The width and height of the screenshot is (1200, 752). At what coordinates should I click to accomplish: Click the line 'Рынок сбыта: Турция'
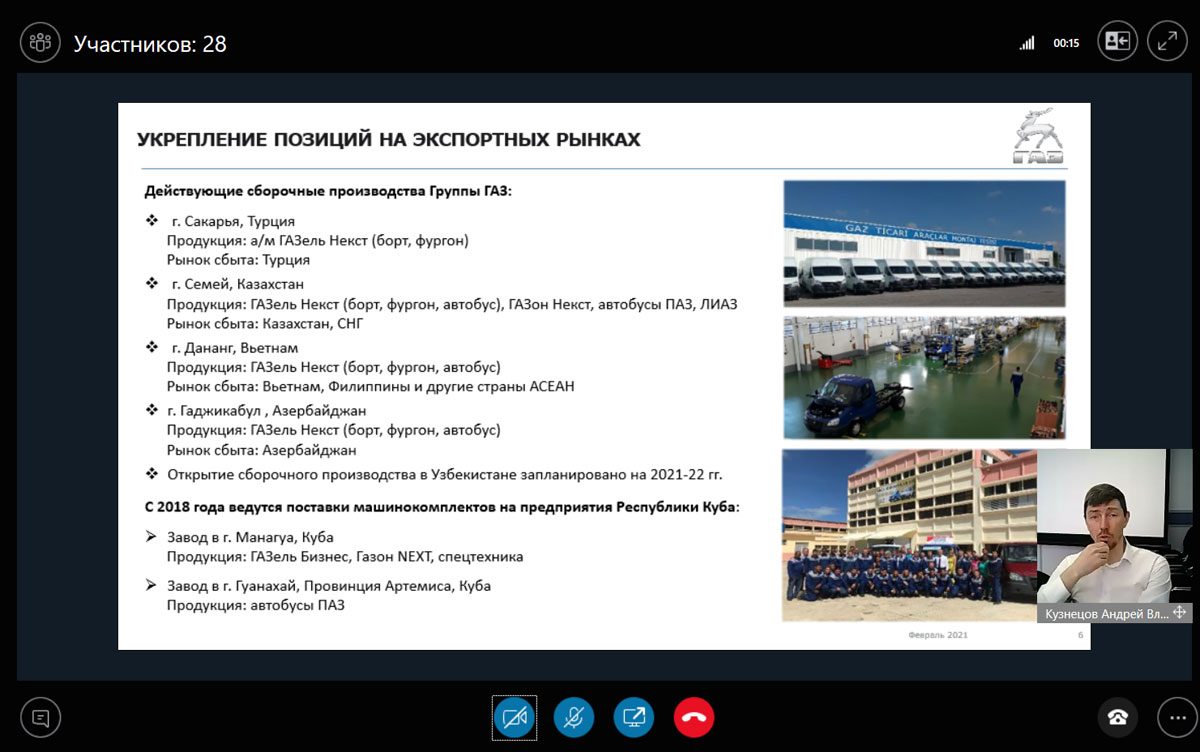click(238, 260)
